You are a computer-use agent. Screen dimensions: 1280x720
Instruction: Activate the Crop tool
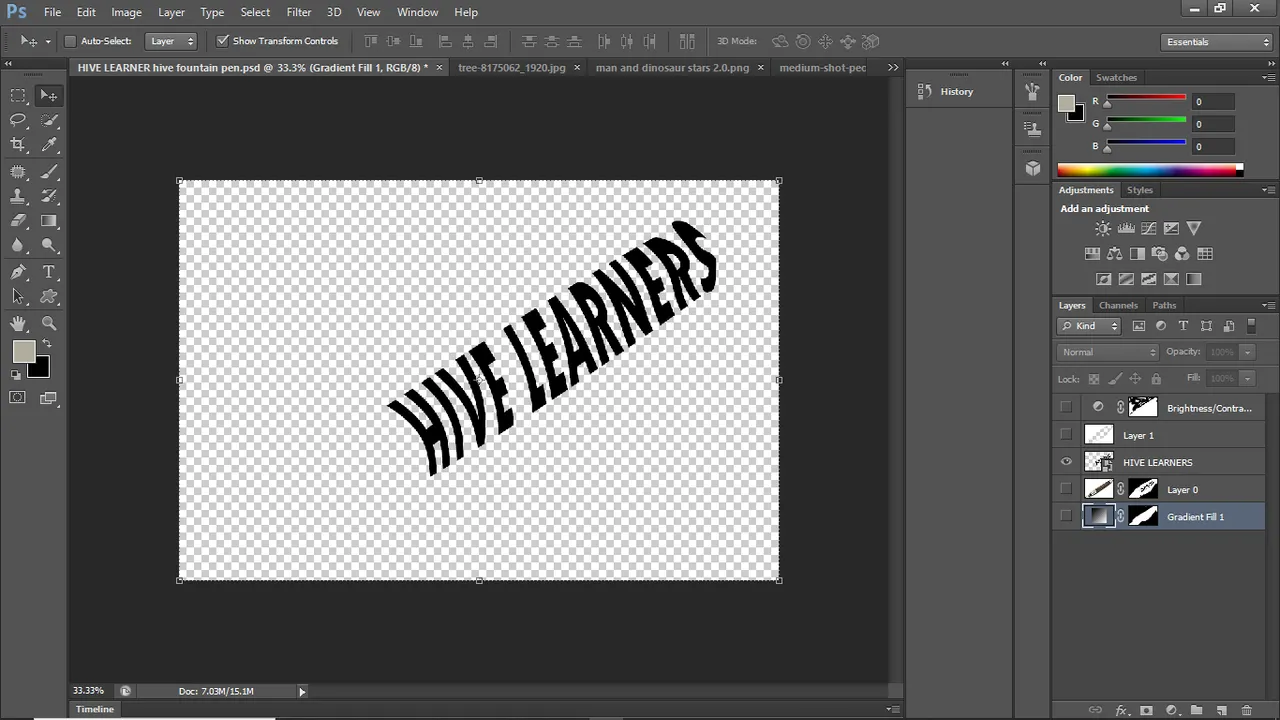point(18,146)
